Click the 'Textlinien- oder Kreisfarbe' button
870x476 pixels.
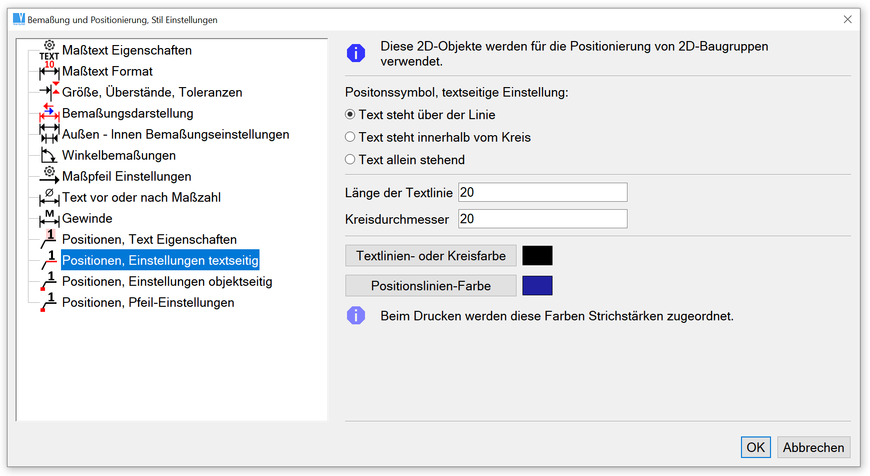point(431,256)
